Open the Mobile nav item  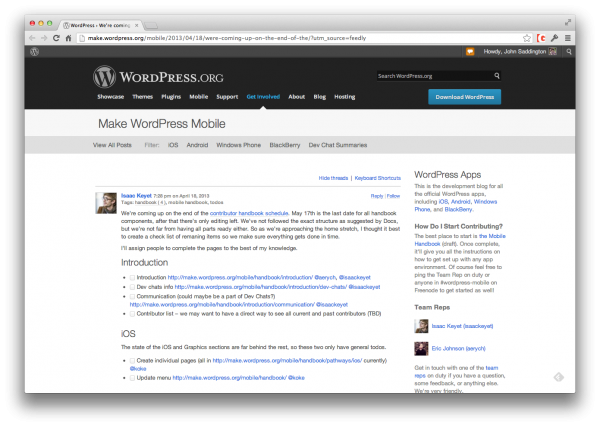click(199, 97)
